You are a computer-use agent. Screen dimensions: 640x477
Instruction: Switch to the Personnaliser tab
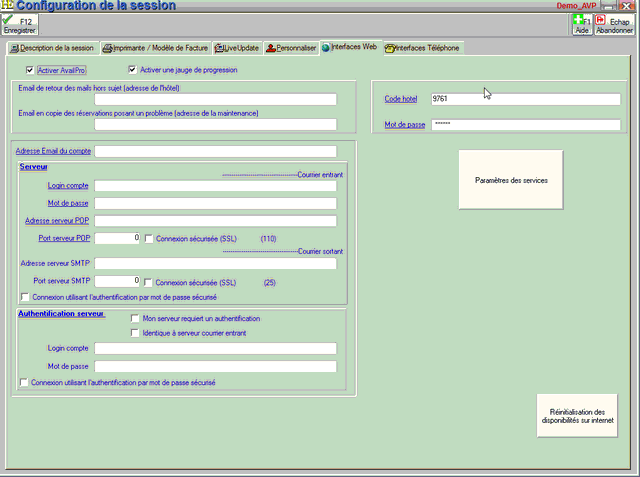pyautogui.click(x=291, y=47)
